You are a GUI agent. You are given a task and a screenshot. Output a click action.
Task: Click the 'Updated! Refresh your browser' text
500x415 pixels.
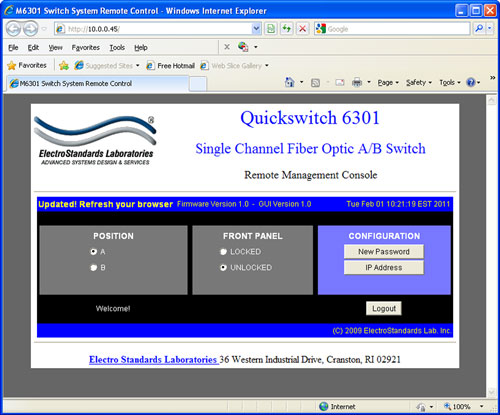105,204
